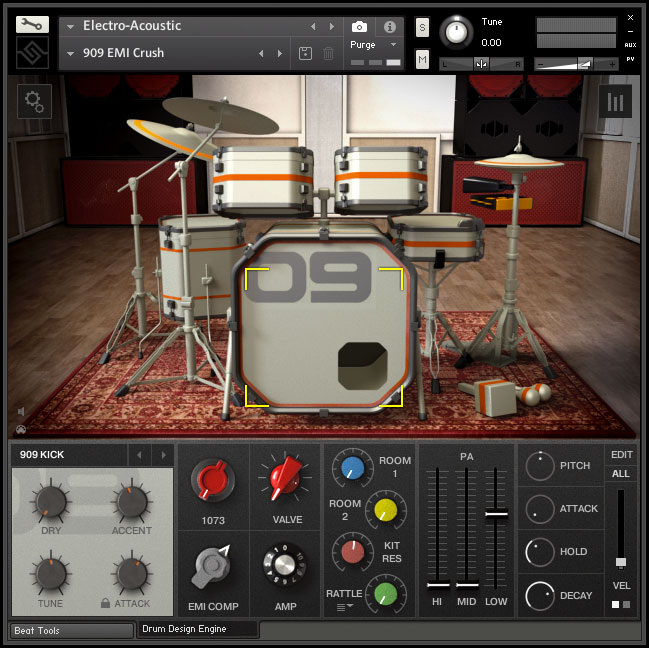This screenshot has width=649, height=648.
Task: Click the PA HI fader
Action: click(x=438, y=585)
